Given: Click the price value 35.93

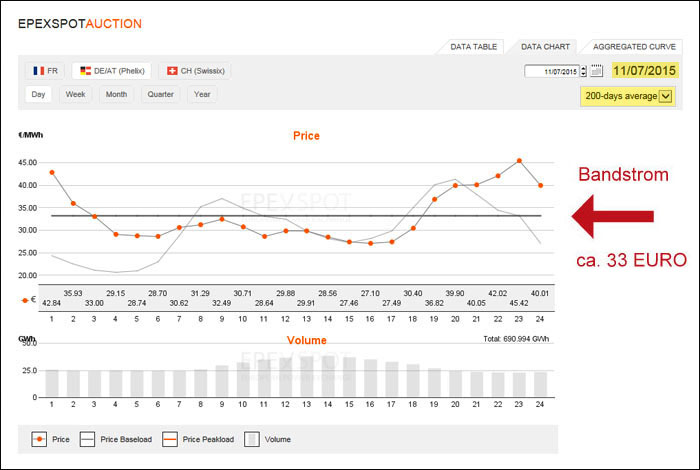Looking at the screenshot, I should [x=73, y=293].
